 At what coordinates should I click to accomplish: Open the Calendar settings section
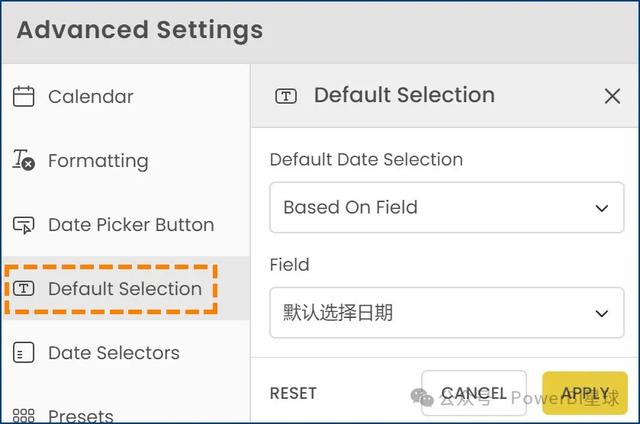tap(126, 97)
